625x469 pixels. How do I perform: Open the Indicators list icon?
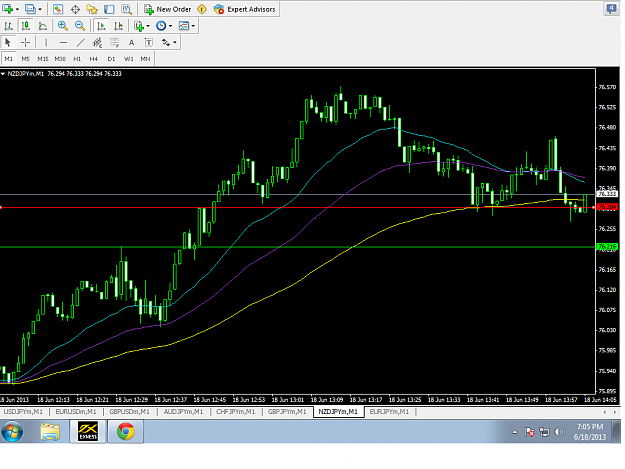138,26
